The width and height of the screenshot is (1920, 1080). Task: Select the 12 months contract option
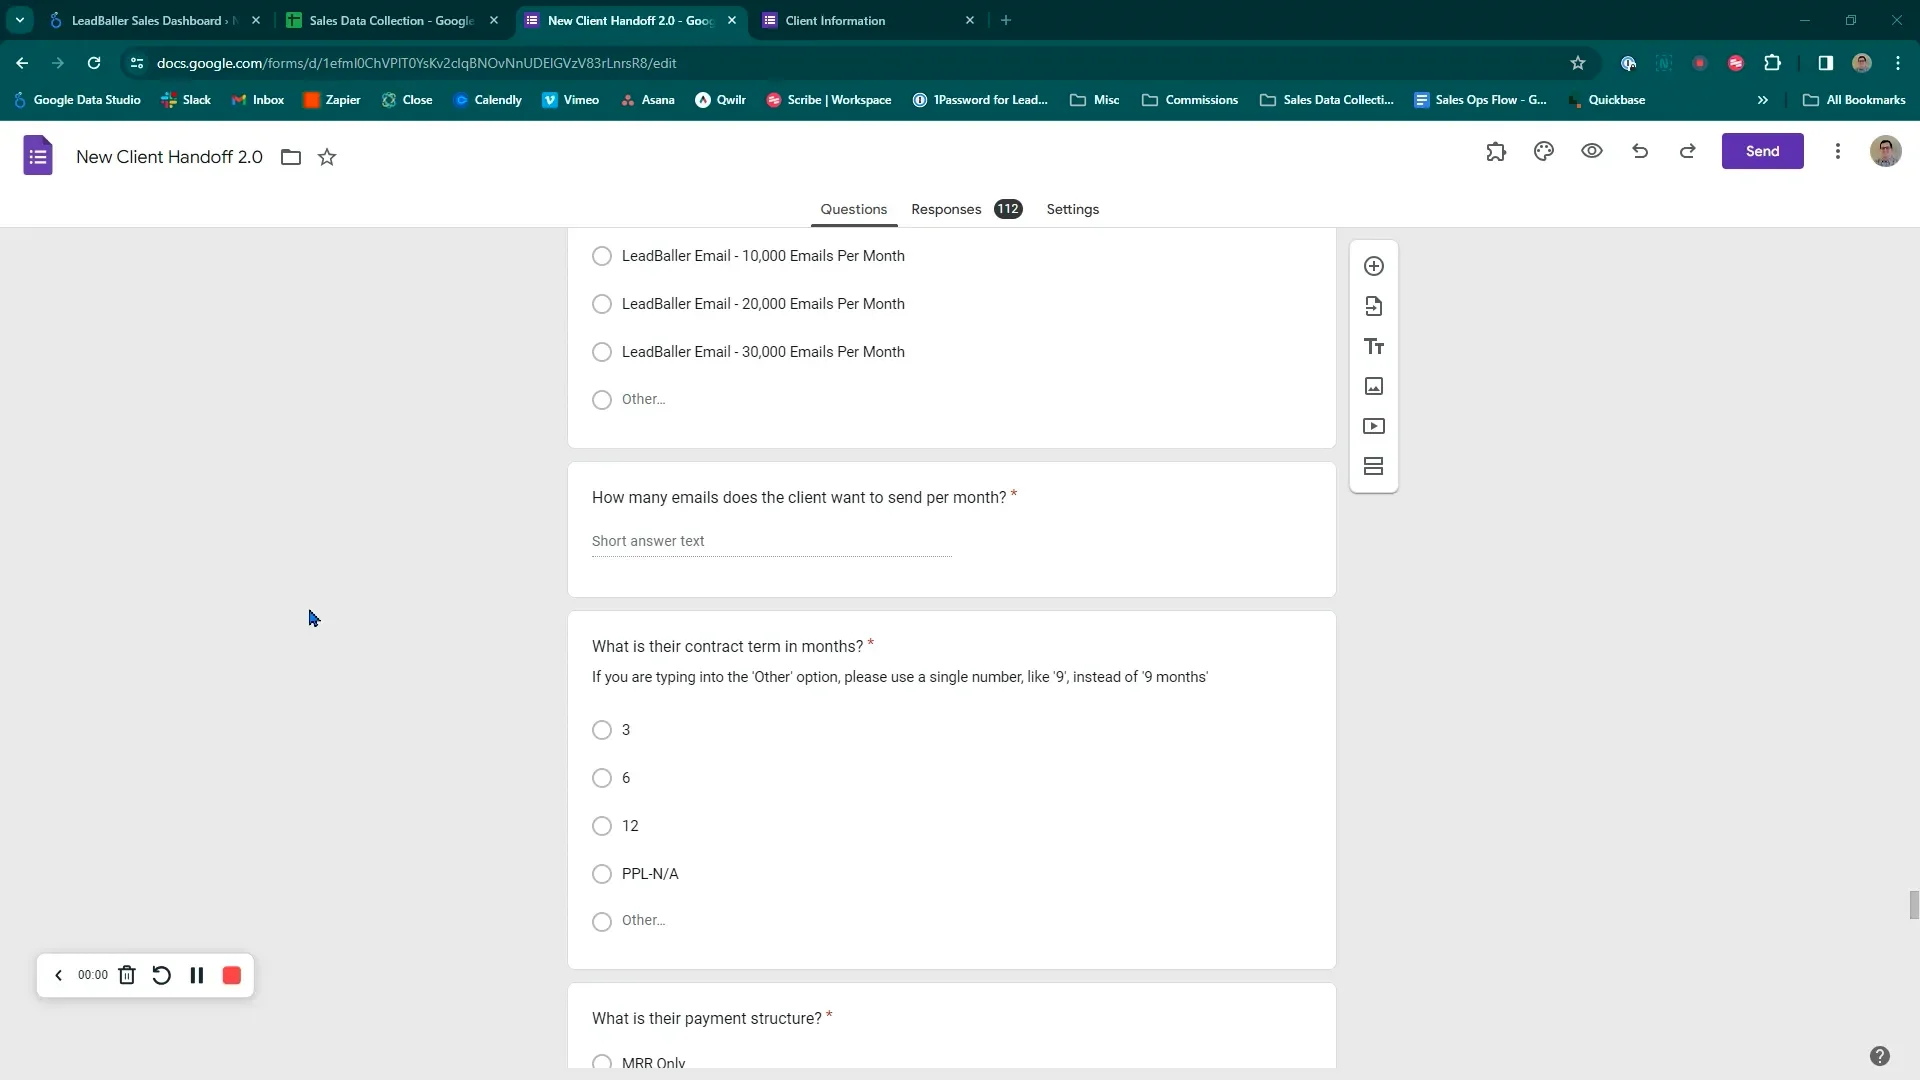point(602,826)
